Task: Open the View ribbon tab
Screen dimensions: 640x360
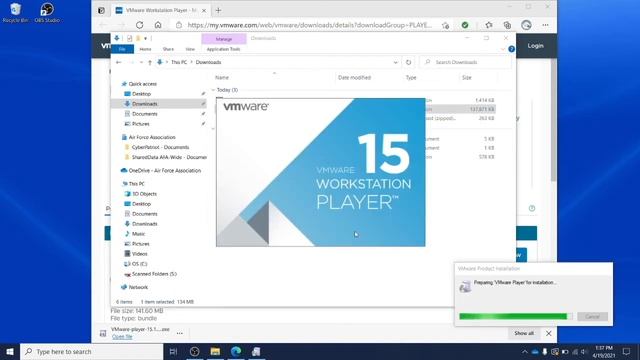Action: pyautogui.click(x=190, y=49)
